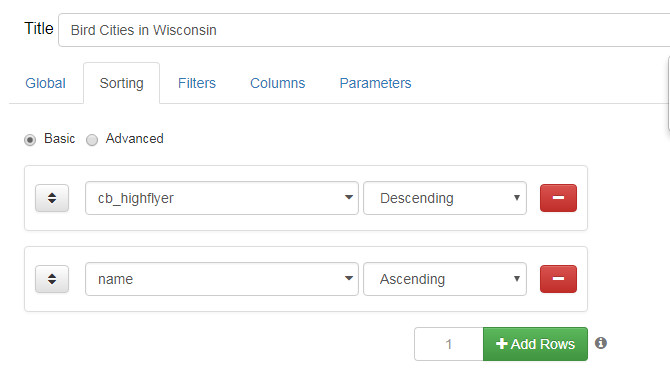
Task: Switch to the Global tab
Action: coord(45,83)
